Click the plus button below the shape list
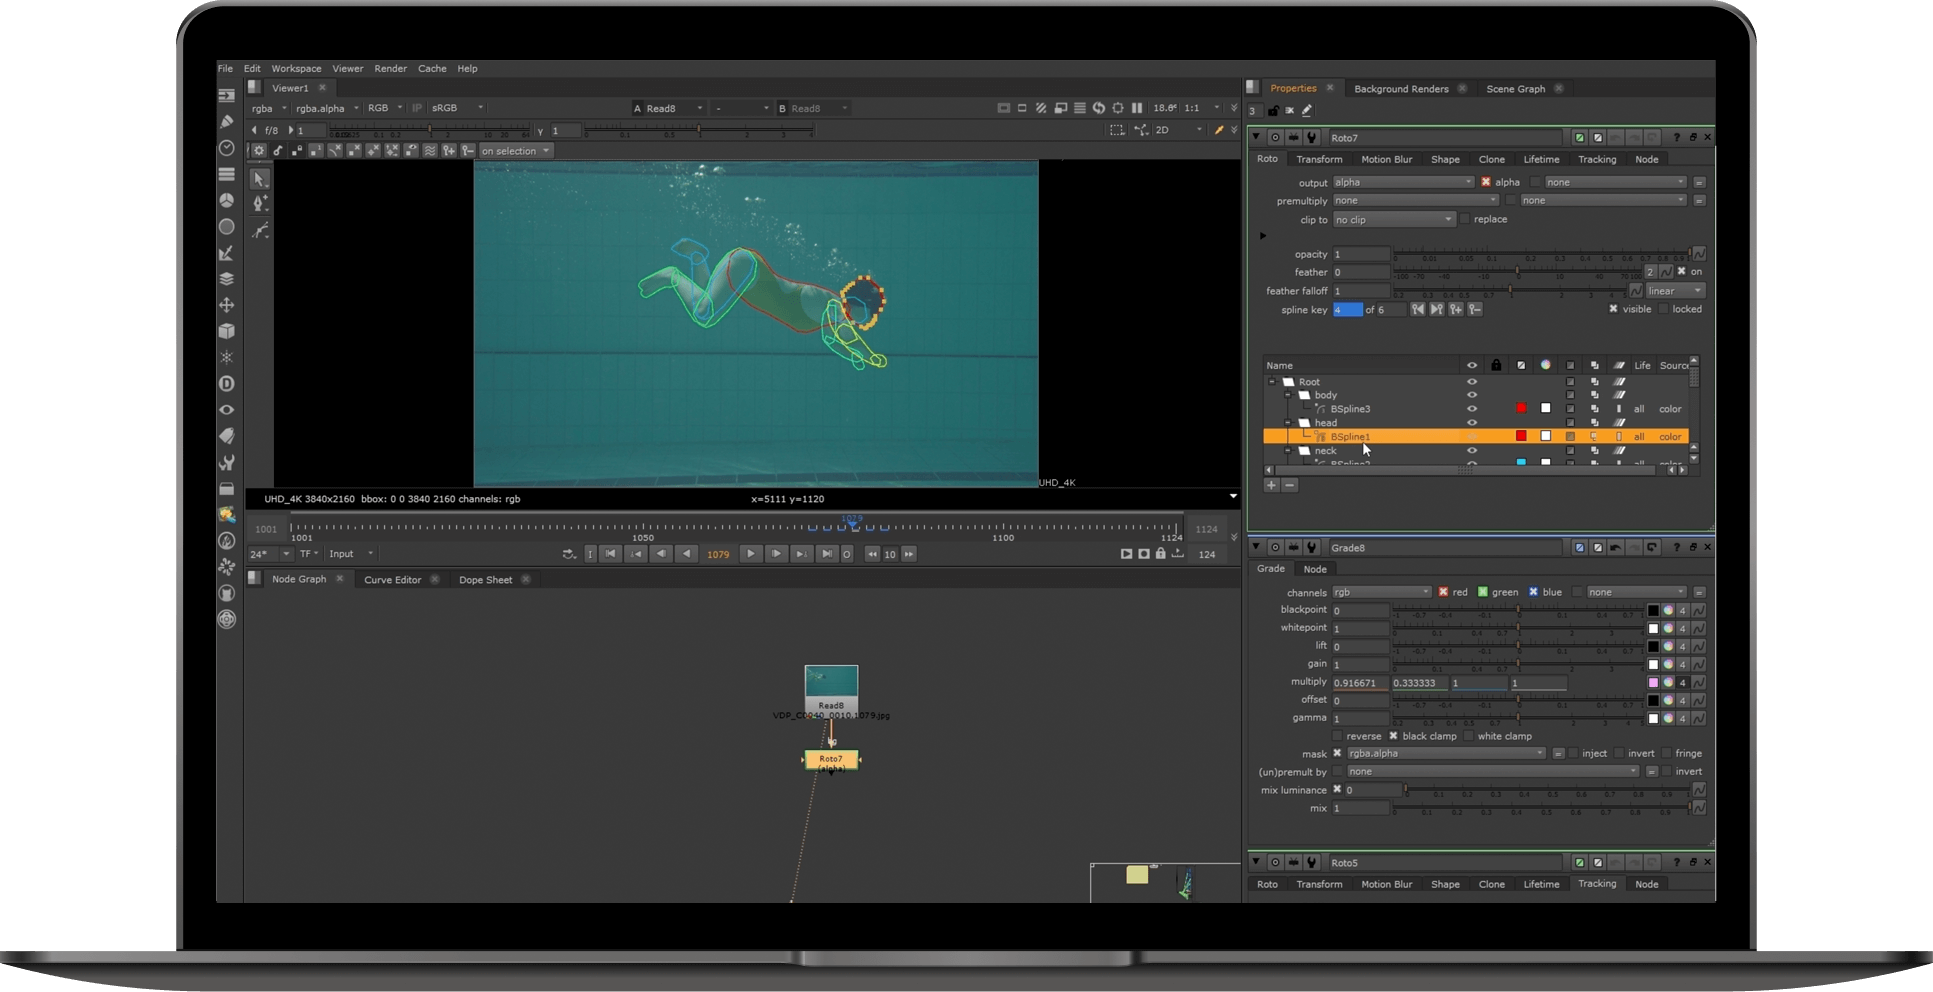This screenshot has width=1933, height=992. 1271,485
